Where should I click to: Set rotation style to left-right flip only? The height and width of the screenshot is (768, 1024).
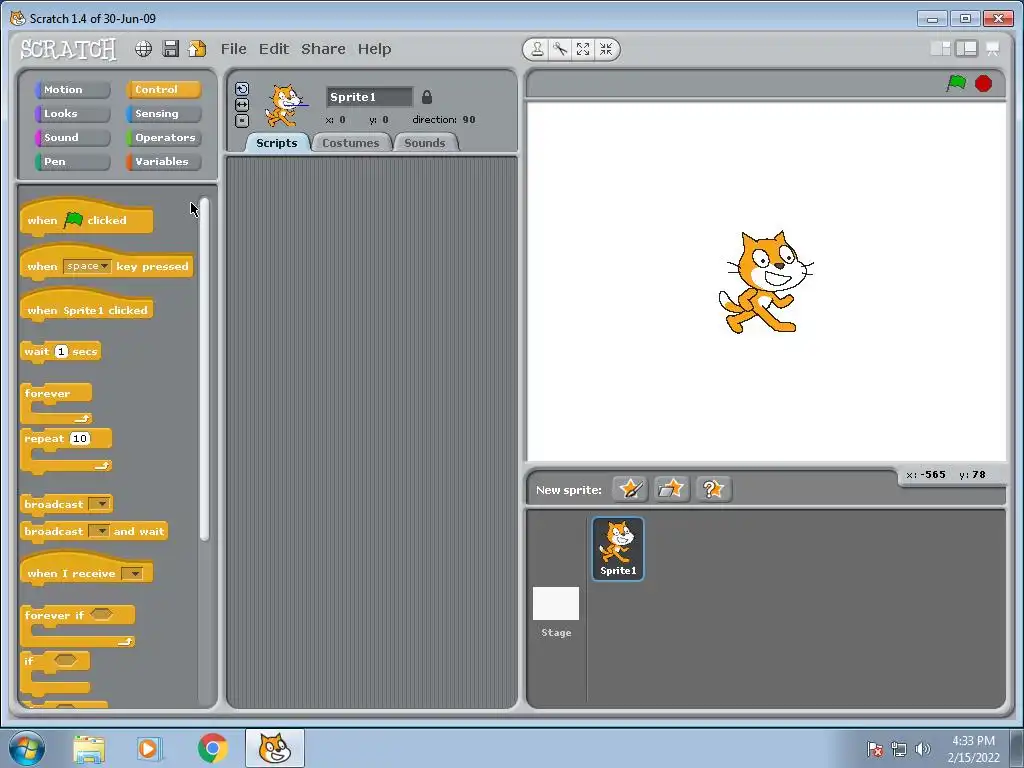tap(242, 104)
